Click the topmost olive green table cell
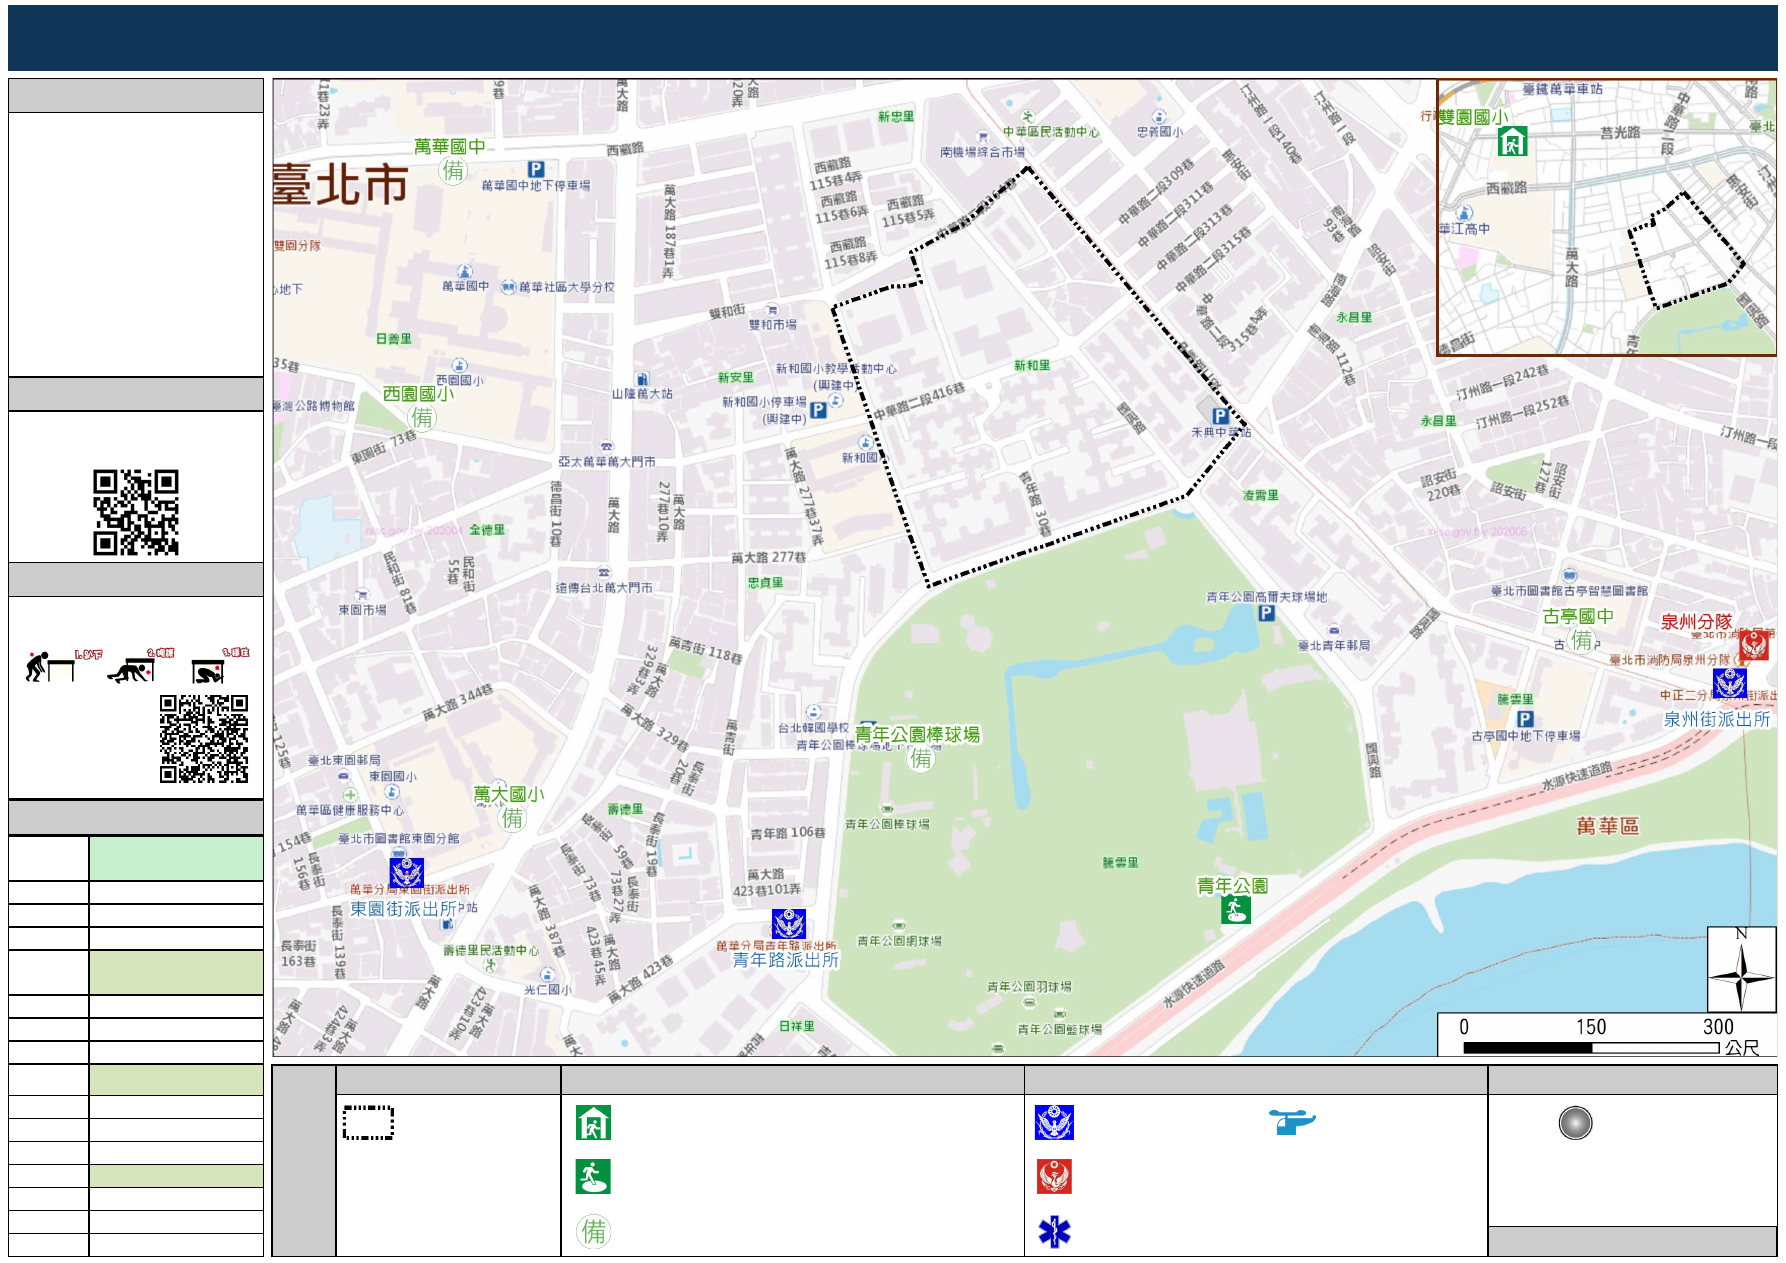Screen dimensions: 1786x1263 coord(176,972)
